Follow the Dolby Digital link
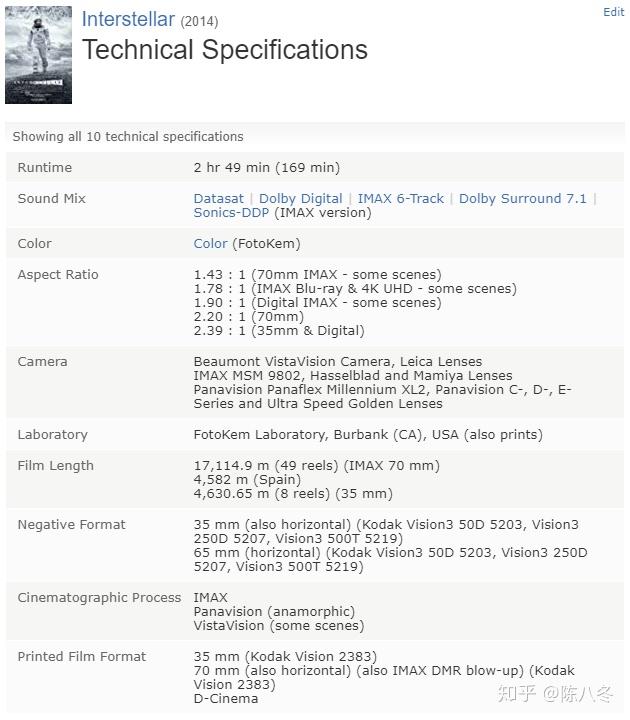The height and width of the screenshot is (720, 630). (300, 198)
